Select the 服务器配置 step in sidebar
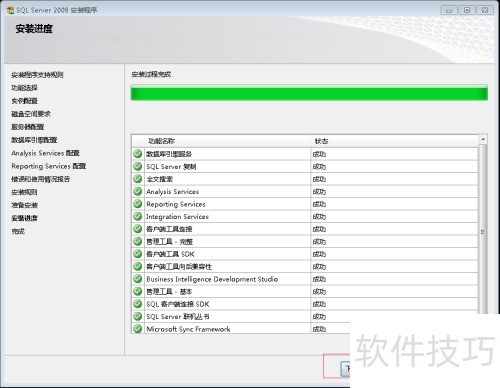This screenshot has height=388, width=500. [x=28, y=127]
